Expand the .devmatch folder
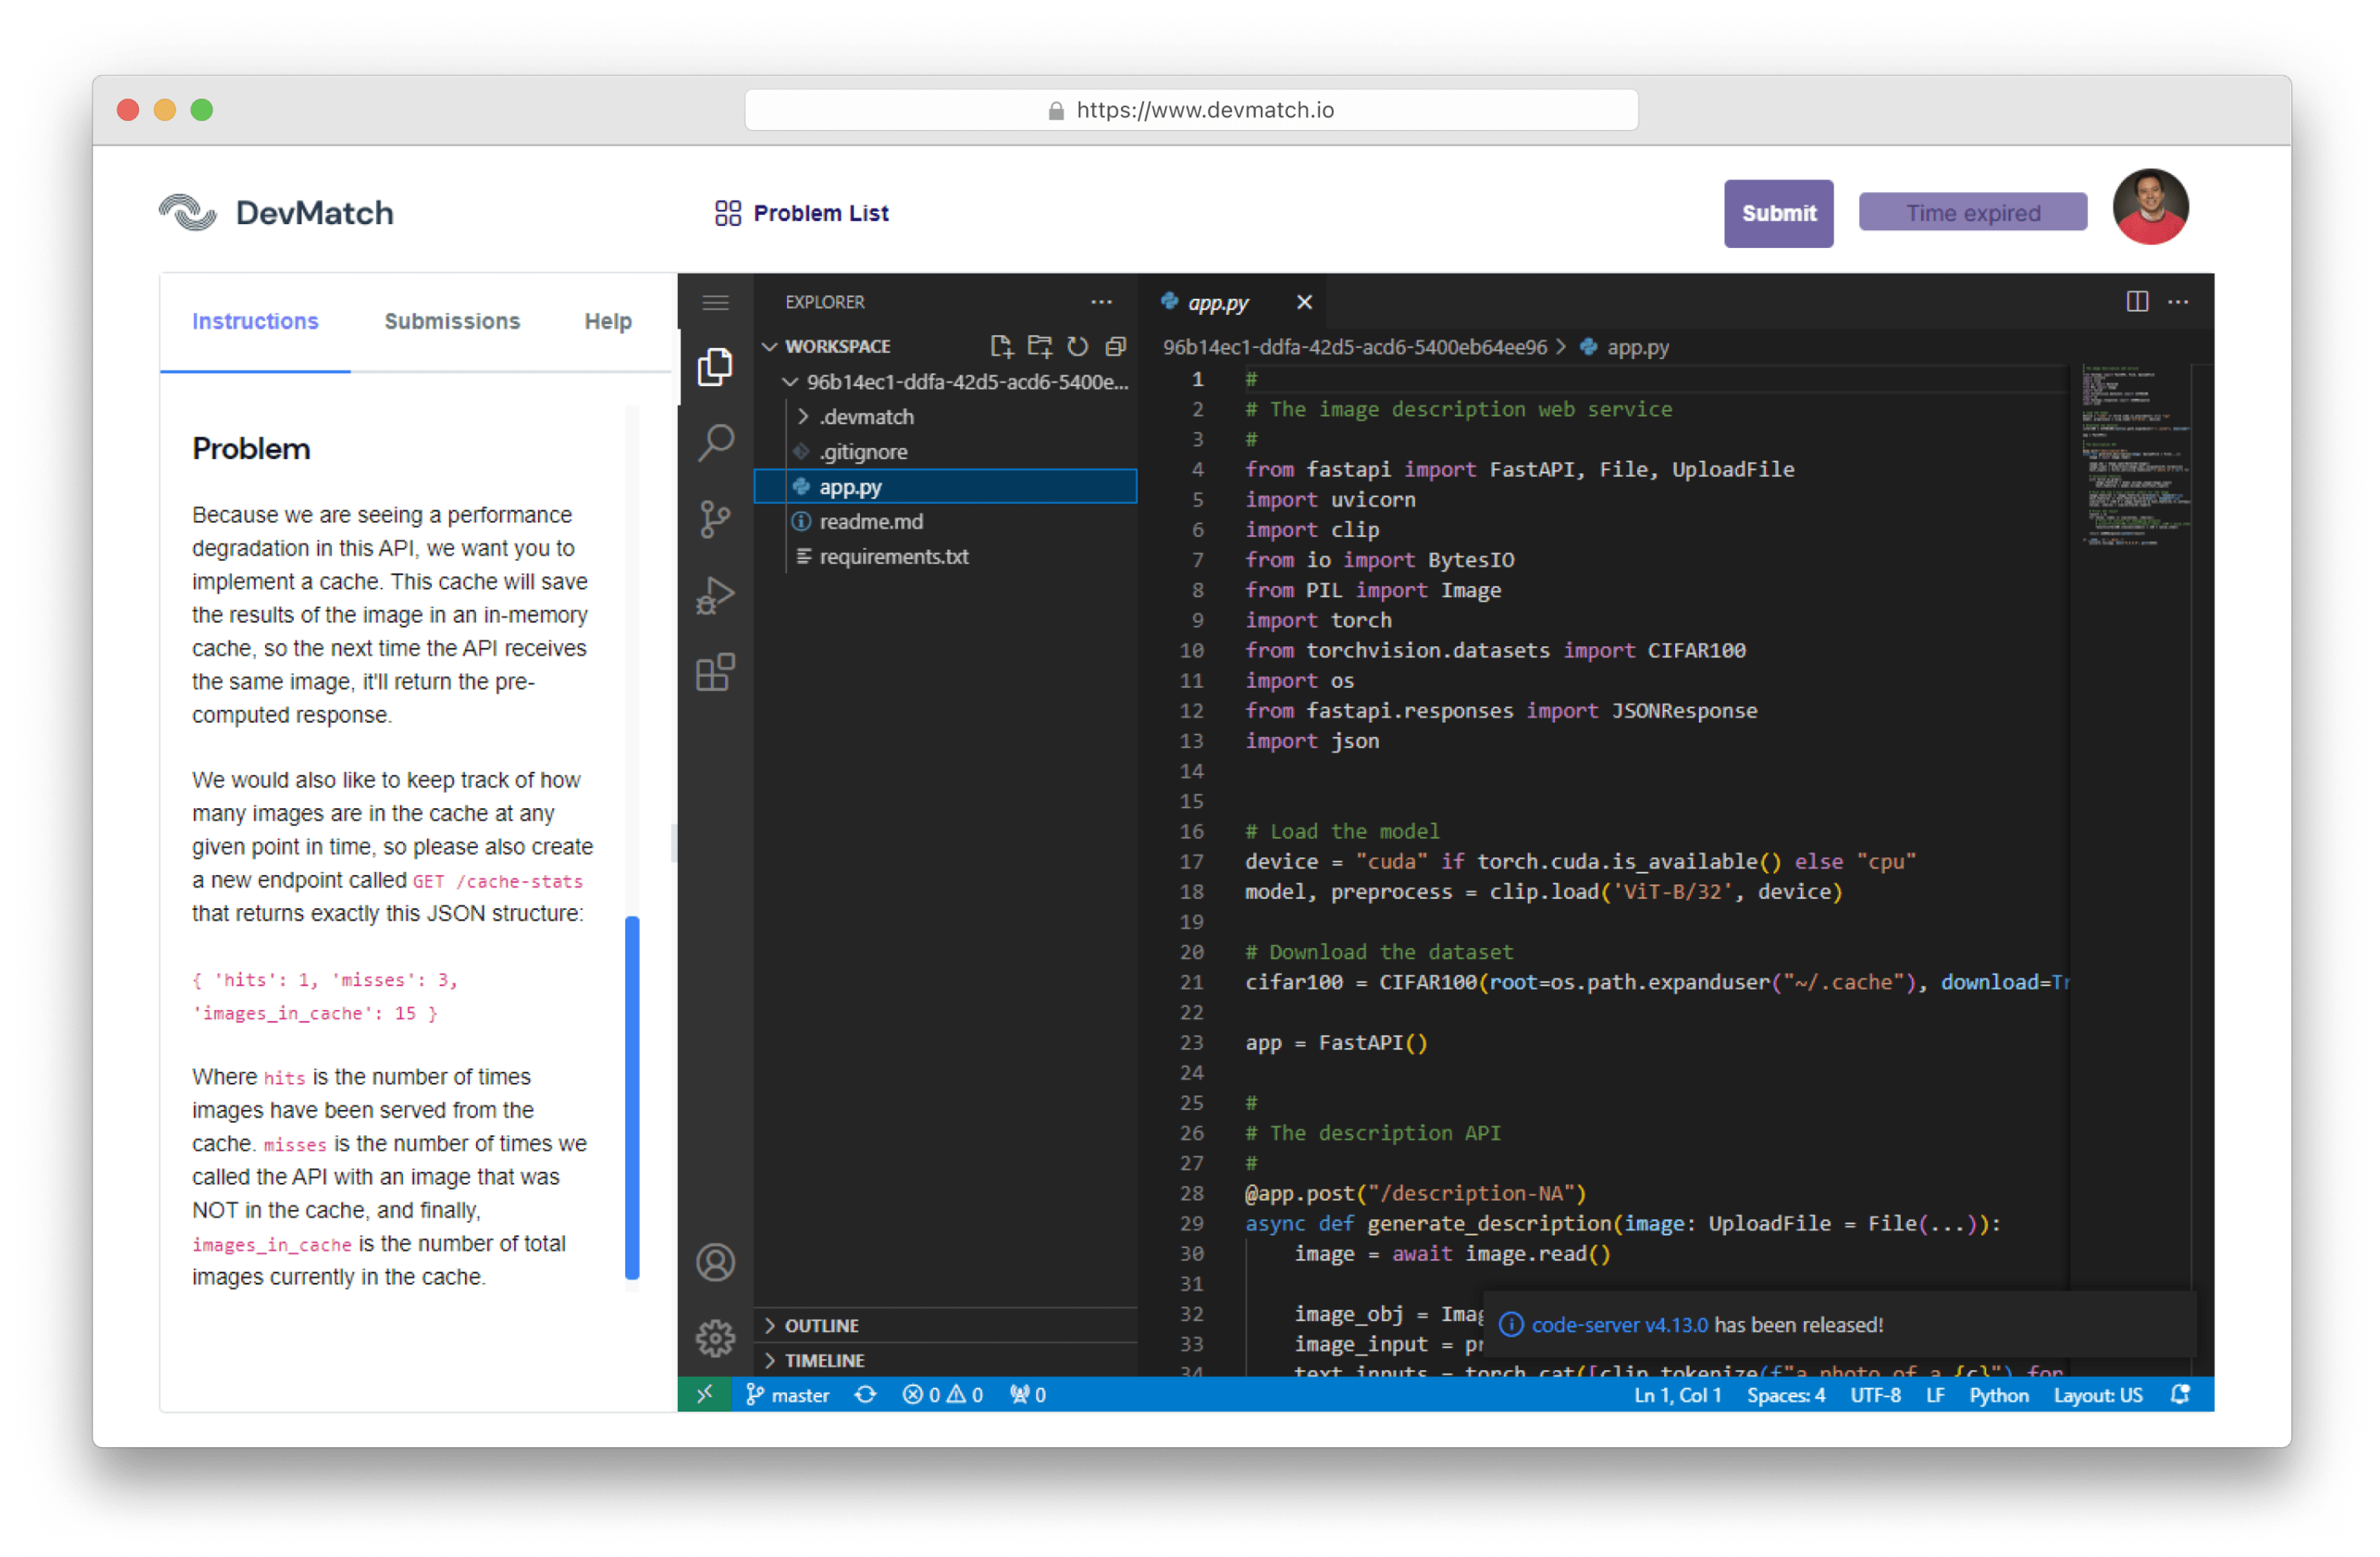This screenshot has width=2380, height=1557. coord(866,416)
